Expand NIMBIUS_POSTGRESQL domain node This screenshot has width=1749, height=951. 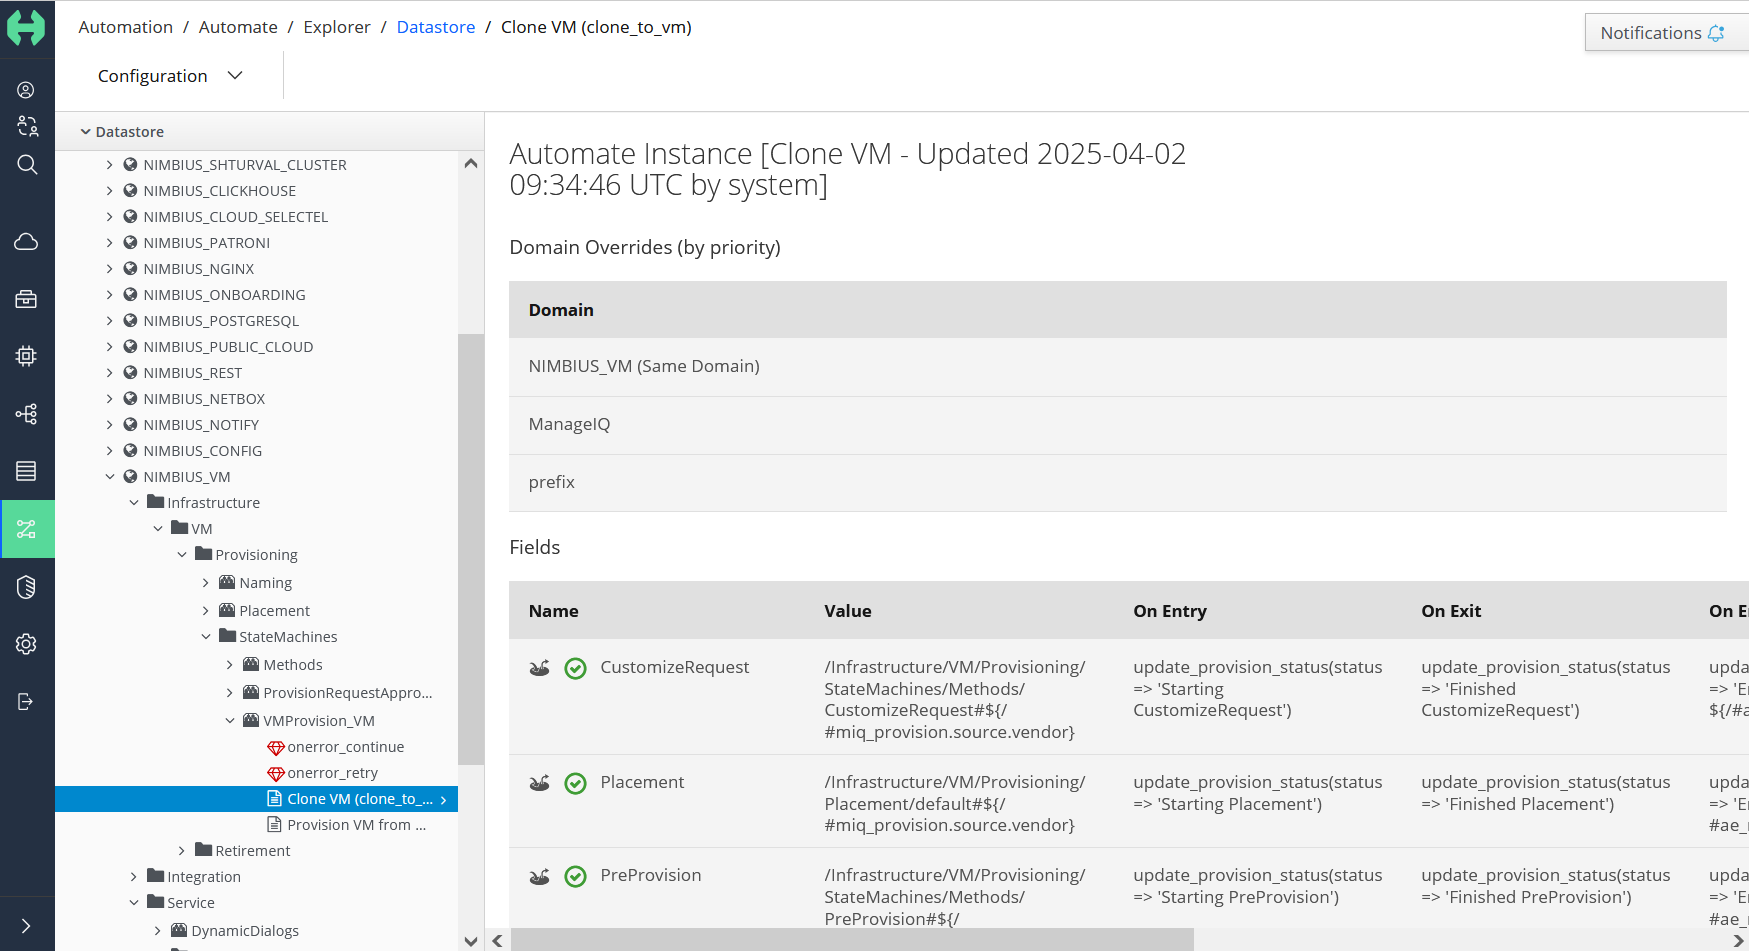pos(109,320)
